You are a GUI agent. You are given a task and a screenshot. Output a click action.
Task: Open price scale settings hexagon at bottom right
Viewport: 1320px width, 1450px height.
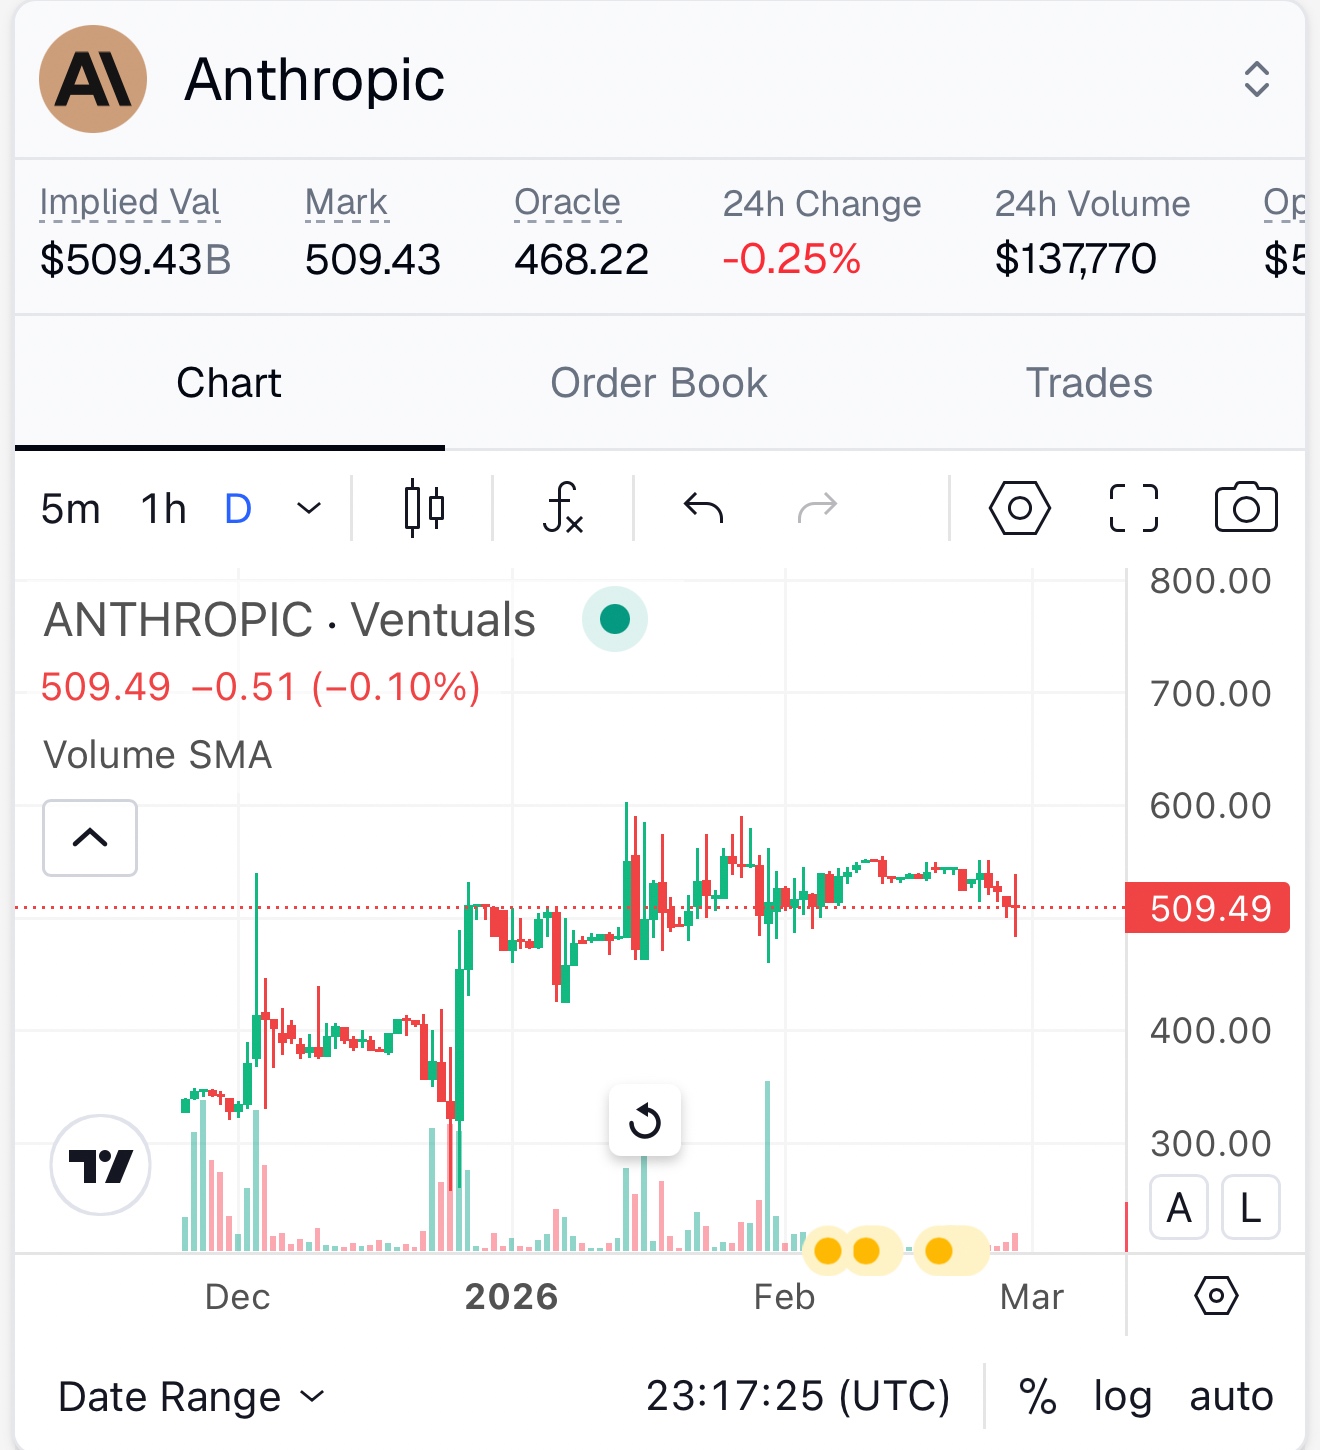click(1216, 1296)
